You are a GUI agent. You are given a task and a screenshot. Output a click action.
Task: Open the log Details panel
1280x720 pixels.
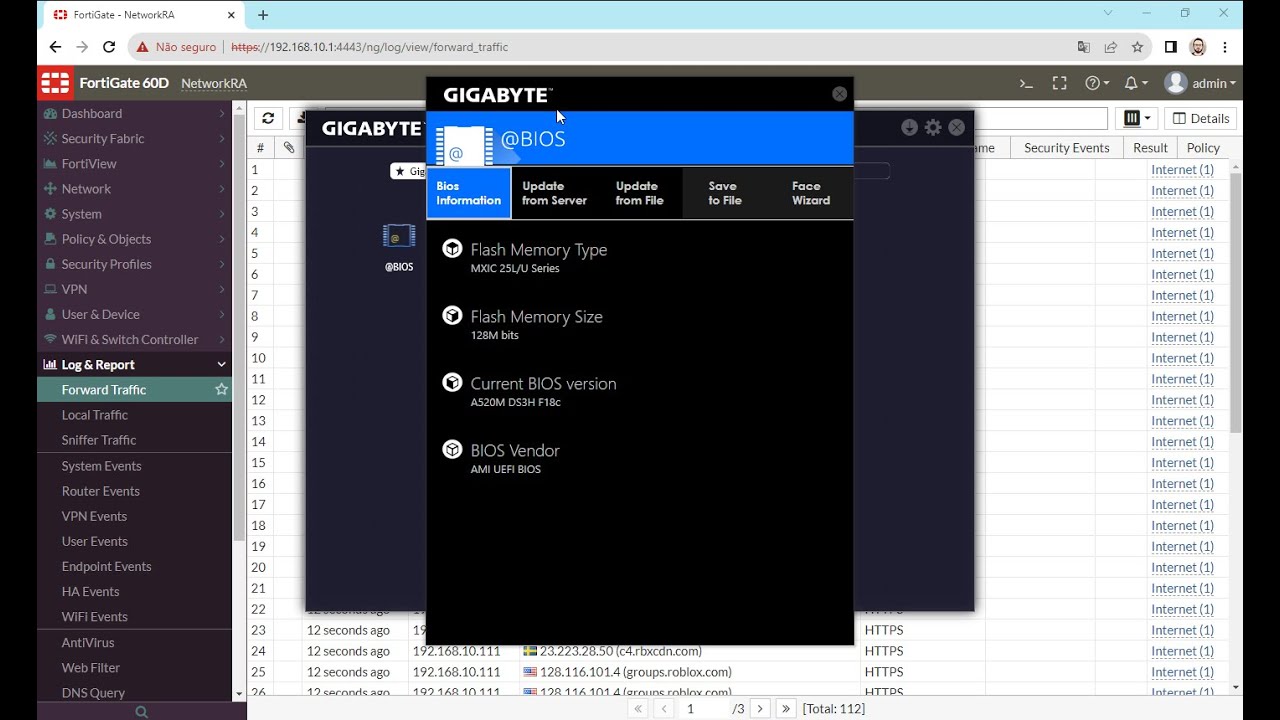pyautogui.click(x=1201, y=118)
